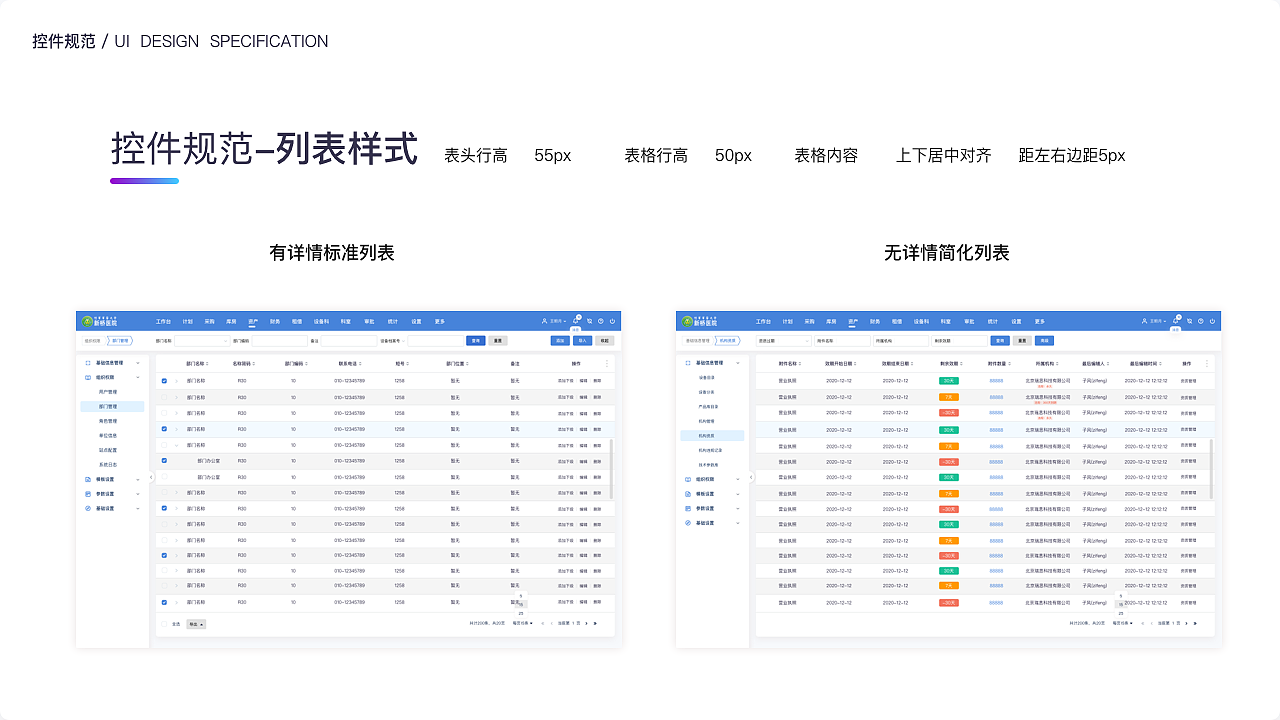Go to next page in simplified list pagination
Viewport: 1280px width, 720px height.
pos(1185,623)
